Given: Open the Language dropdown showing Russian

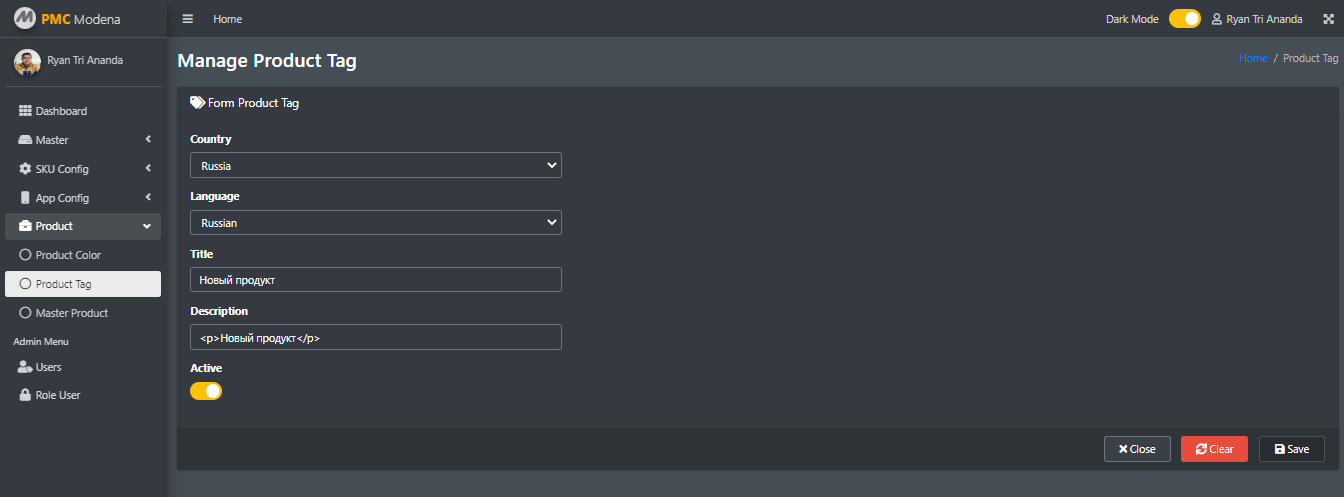Looking at the screenshot, I should pyautogui.click(x=376, y=222).
